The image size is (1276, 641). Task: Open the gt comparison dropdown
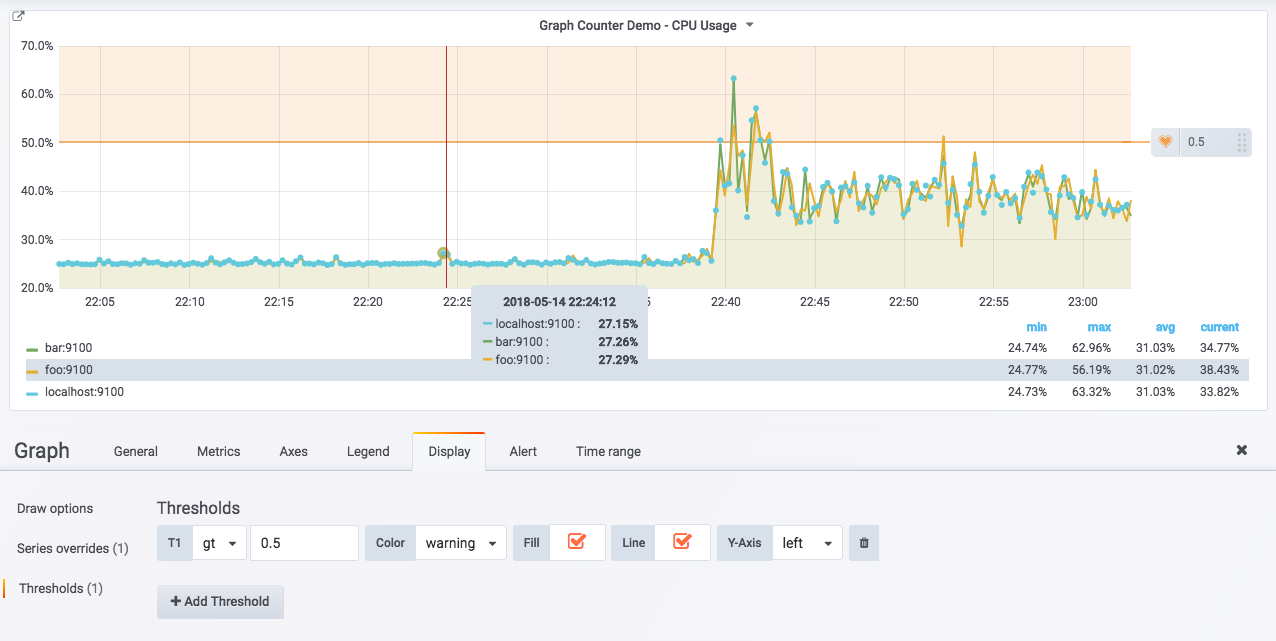click(x=219, y=543)
